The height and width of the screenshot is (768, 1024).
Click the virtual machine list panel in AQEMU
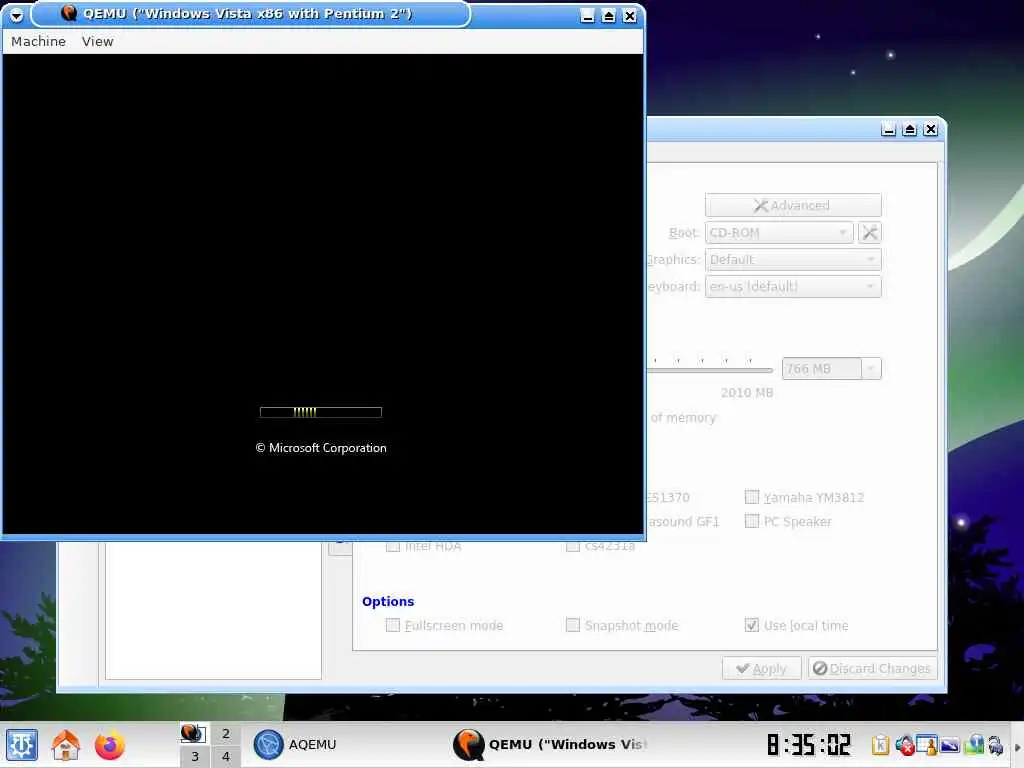(x=213, y=610)
